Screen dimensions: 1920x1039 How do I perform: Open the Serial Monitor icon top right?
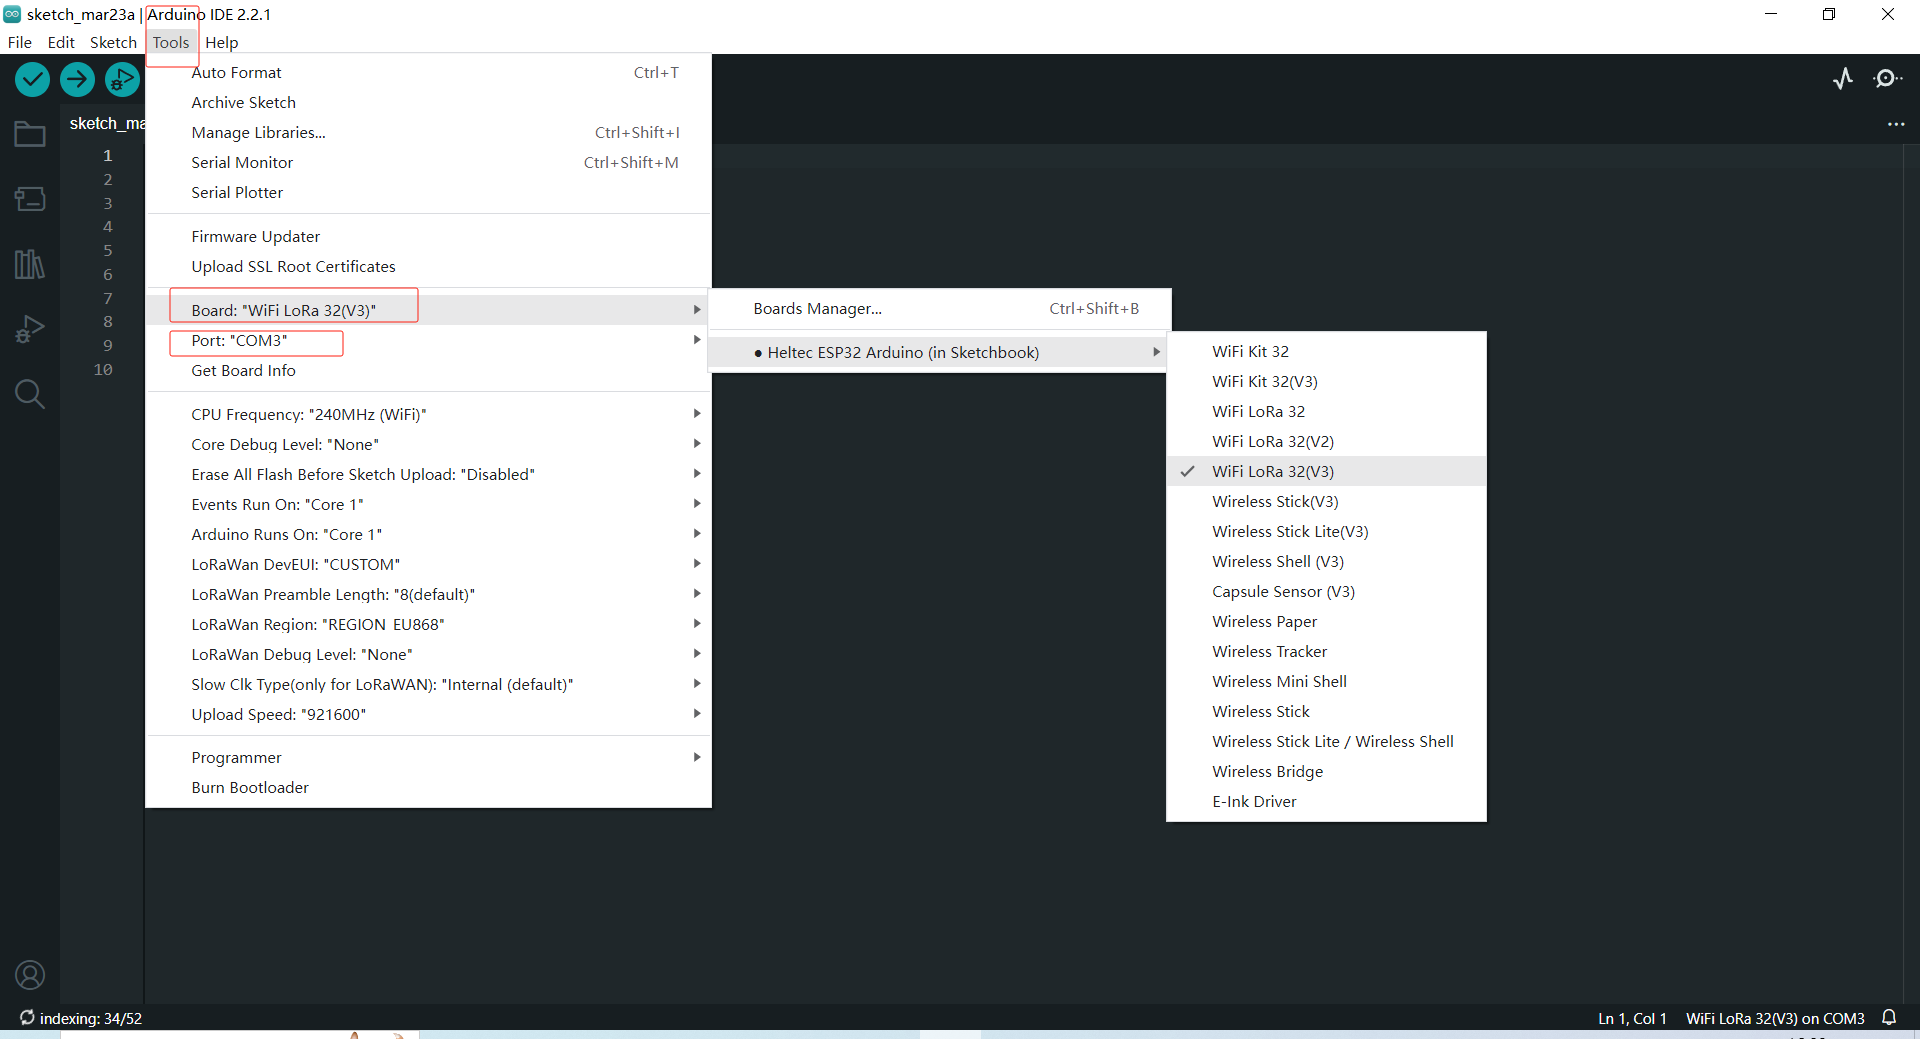tap(1887, 79)
